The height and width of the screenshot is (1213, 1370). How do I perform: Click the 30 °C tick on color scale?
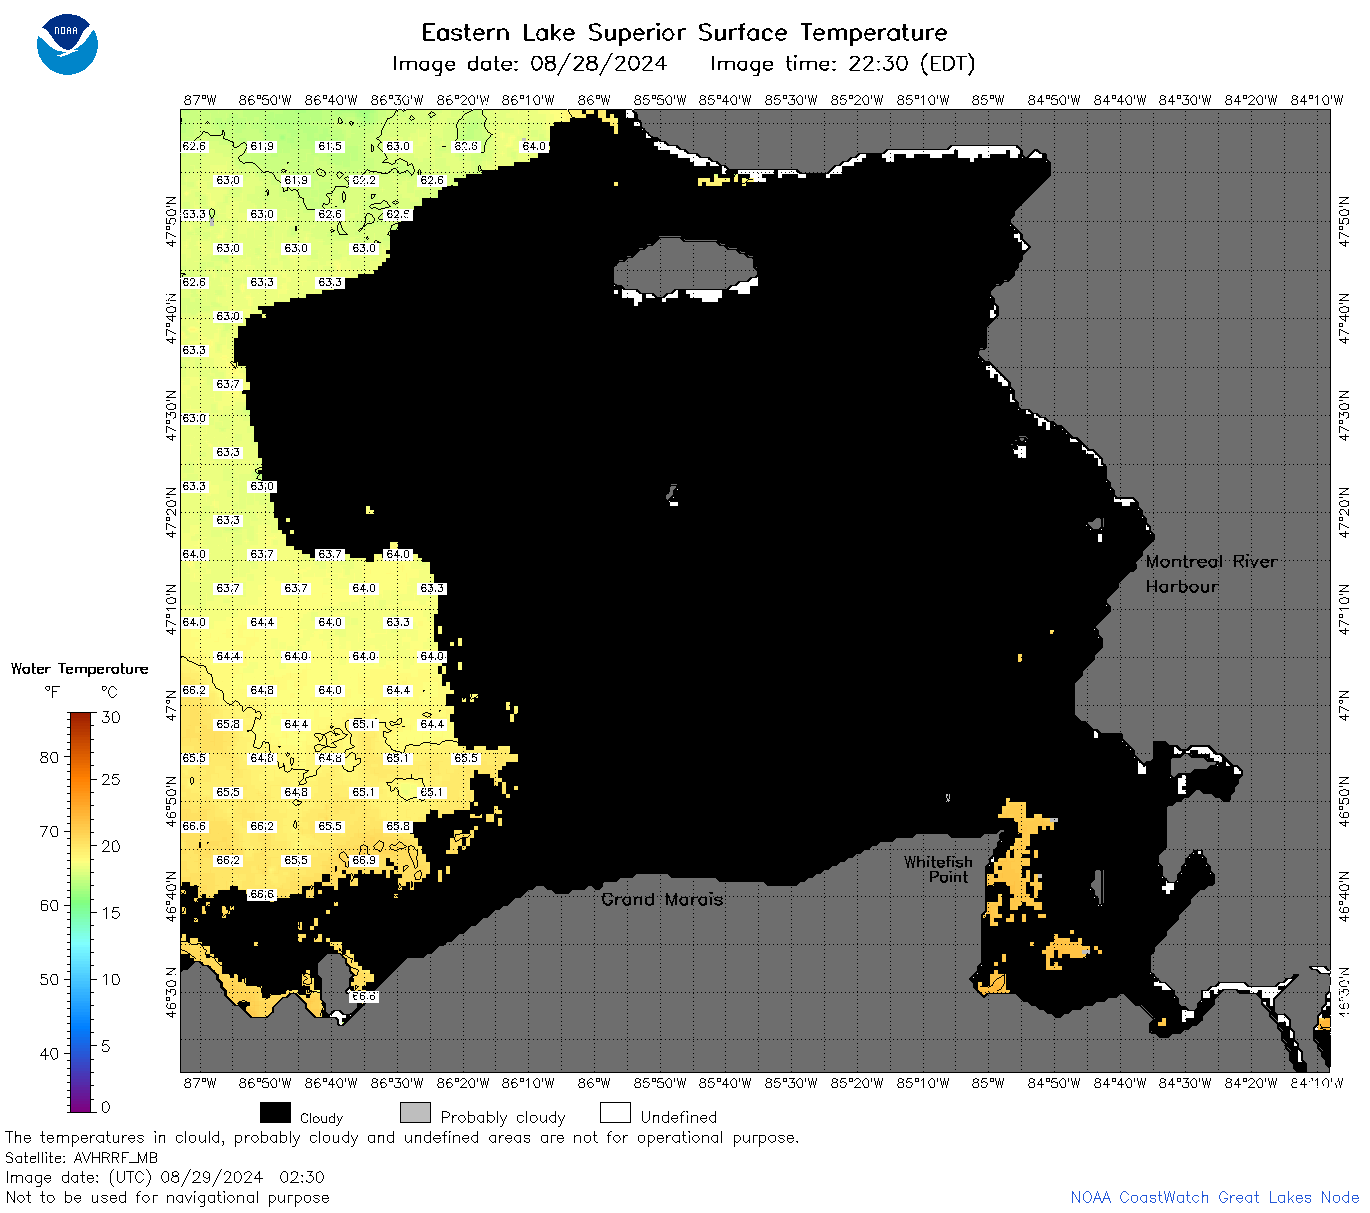(111, 717)
